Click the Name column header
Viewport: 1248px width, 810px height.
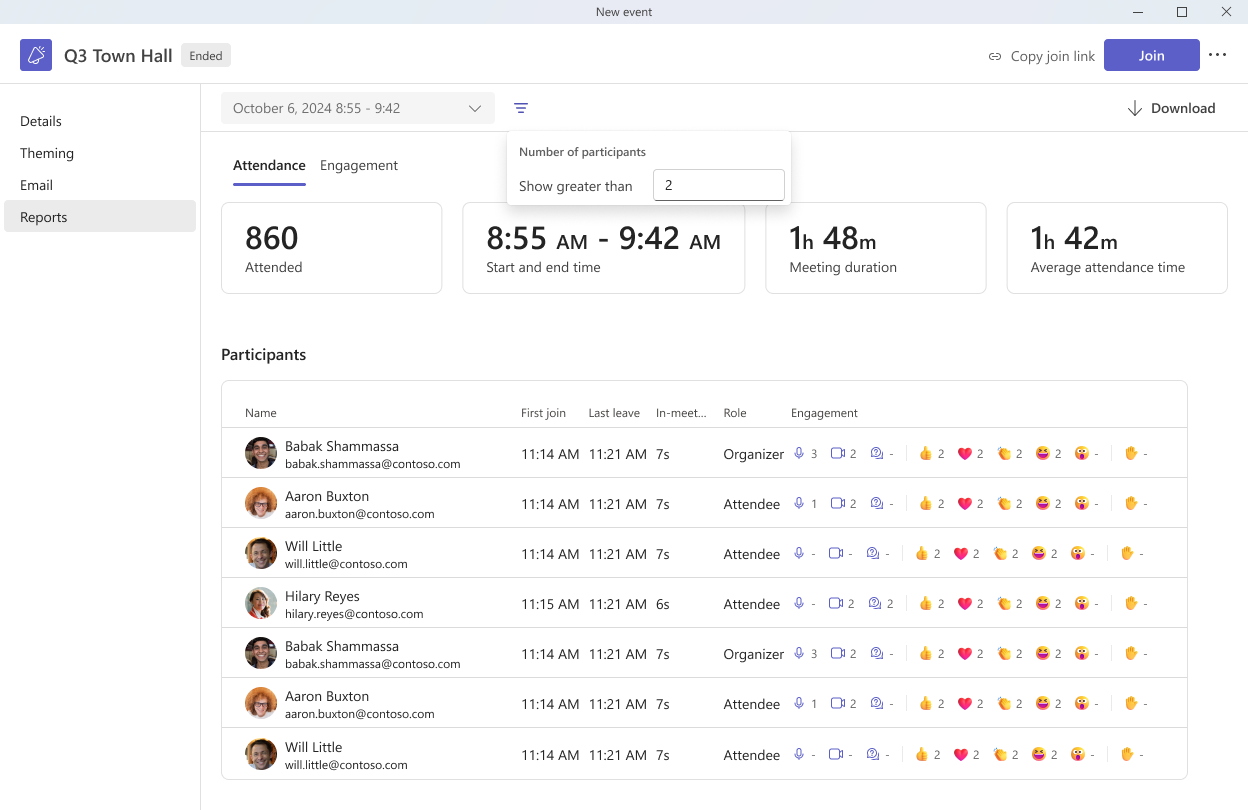(x=261, y=413)
